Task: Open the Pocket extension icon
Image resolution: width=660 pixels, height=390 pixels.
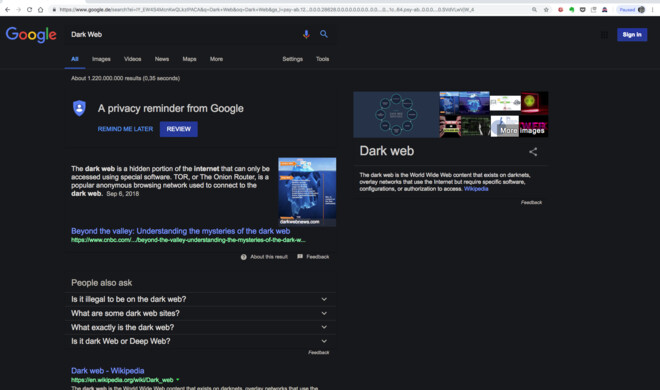Action: coord(583,9)
